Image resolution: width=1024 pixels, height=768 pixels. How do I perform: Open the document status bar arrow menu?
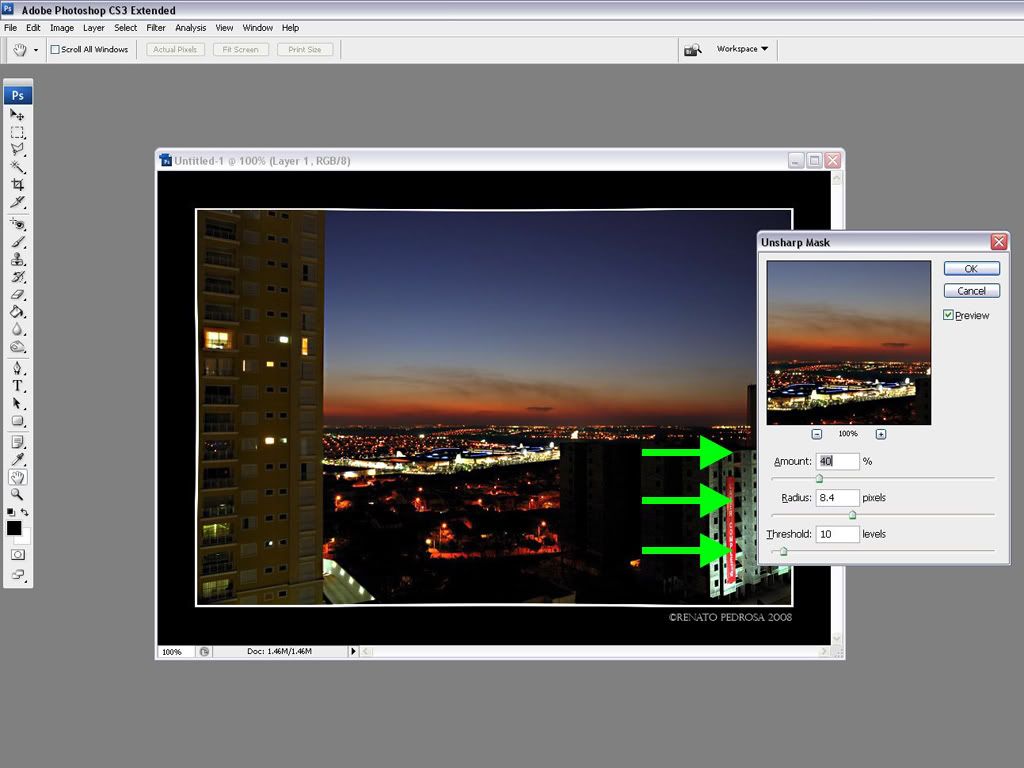click(x=353, y=652)
